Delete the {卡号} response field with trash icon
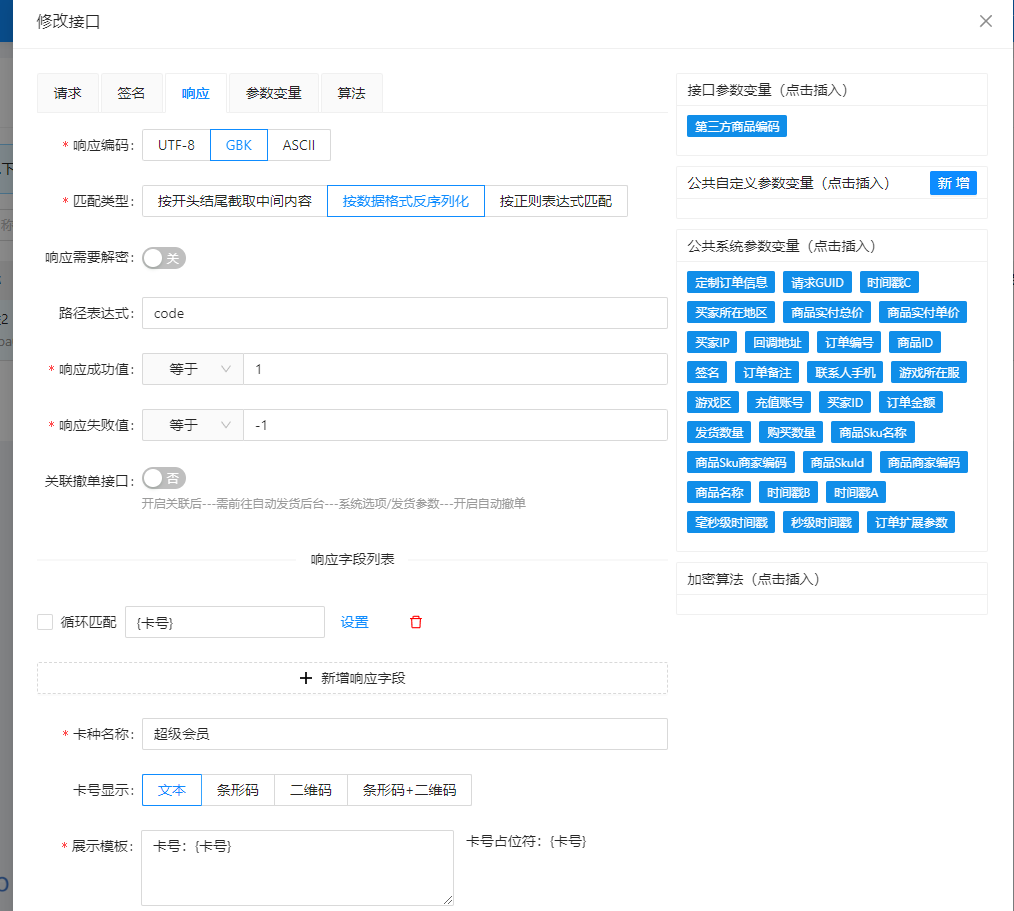 [x=416, y=622]
